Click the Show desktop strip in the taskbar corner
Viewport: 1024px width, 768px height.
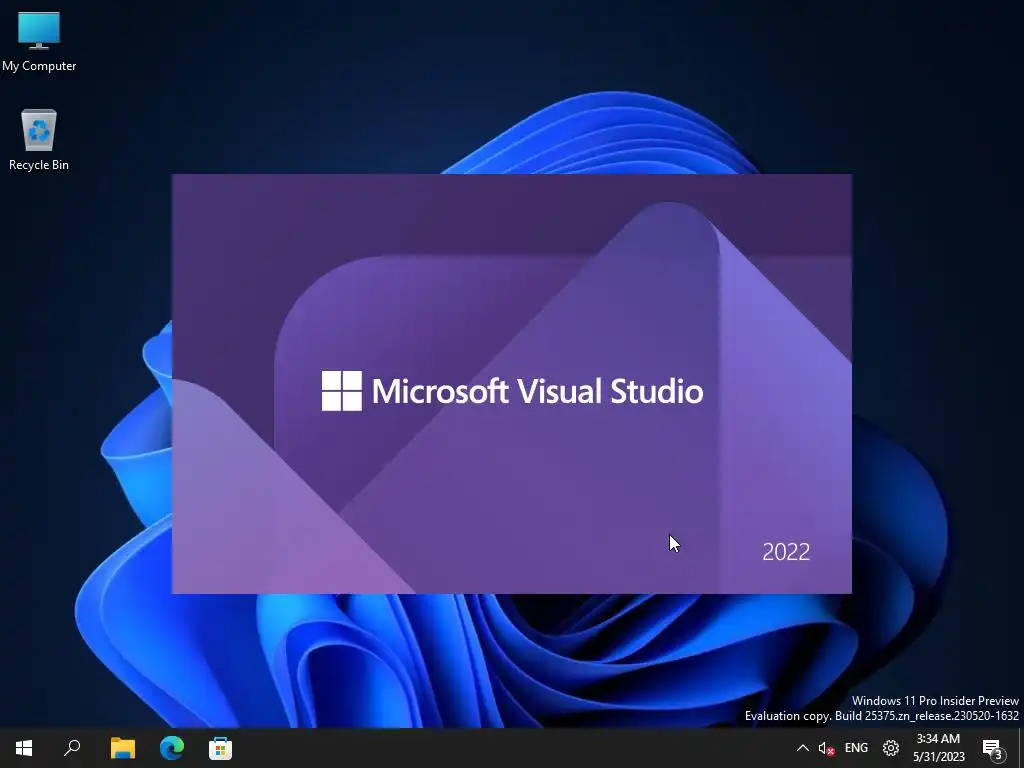pos(1021,748)
